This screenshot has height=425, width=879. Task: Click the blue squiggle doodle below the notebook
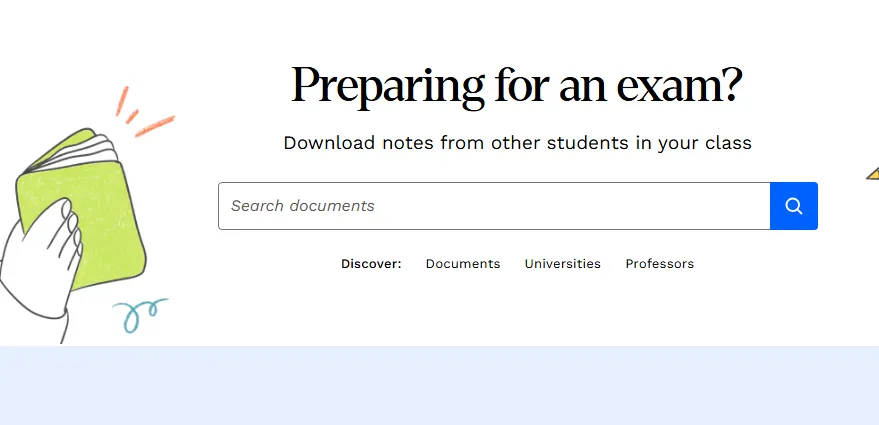140,312
